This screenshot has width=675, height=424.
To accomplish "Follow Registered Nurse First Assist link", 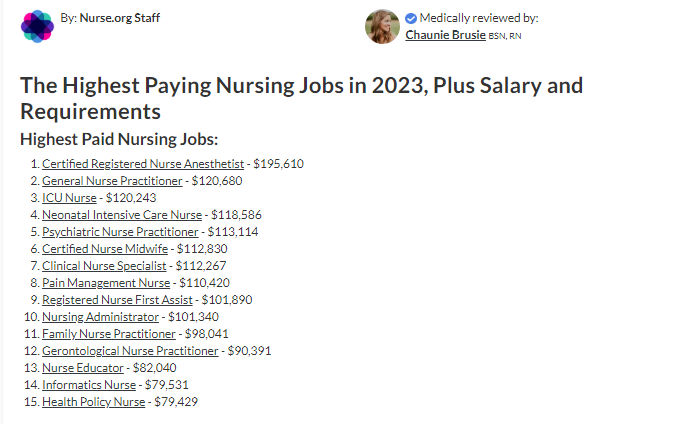I will click(x=117, y=300).
